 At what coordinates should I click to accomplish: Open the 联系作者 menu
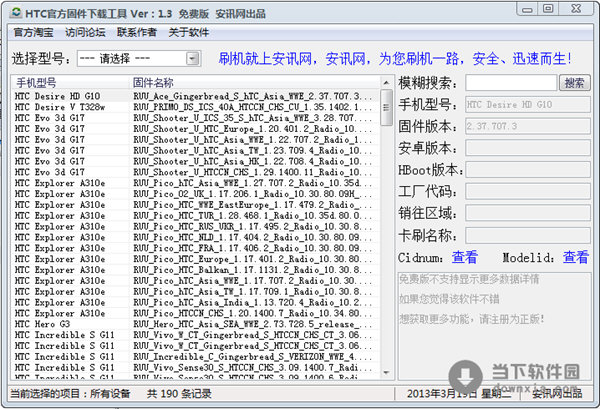pos(137,33)
